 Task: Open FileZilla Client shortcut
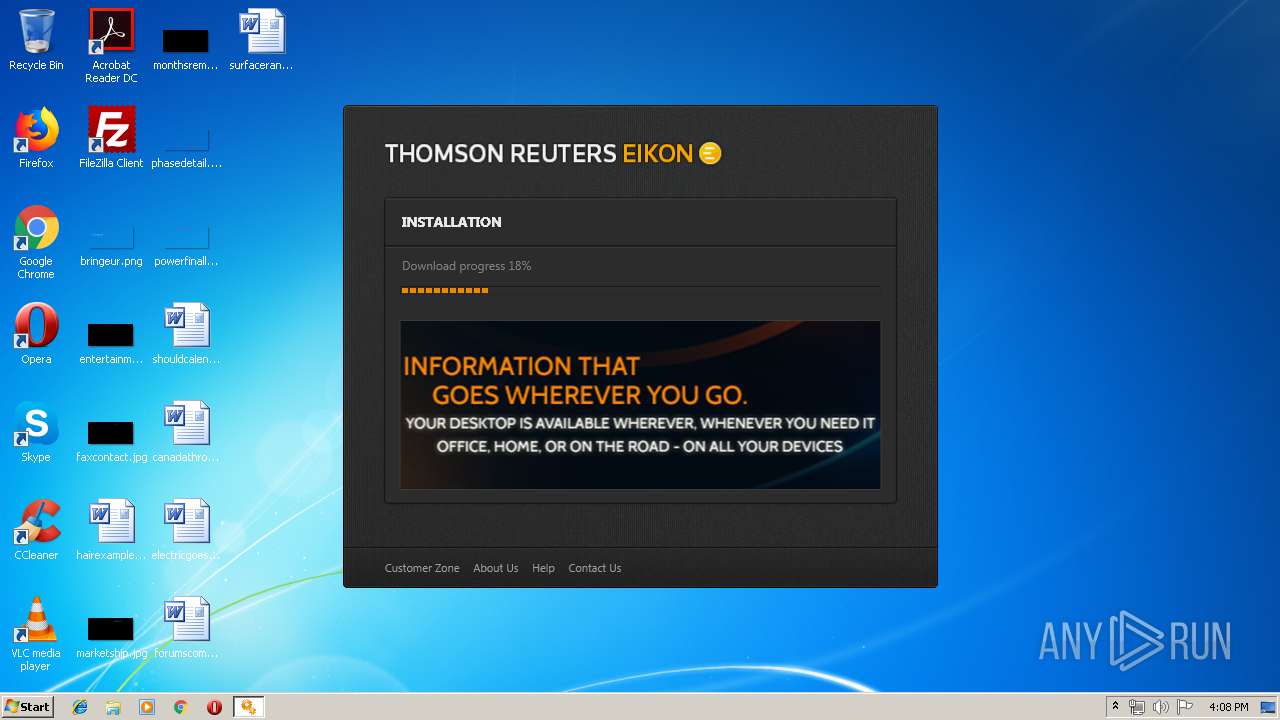[111, 138]
